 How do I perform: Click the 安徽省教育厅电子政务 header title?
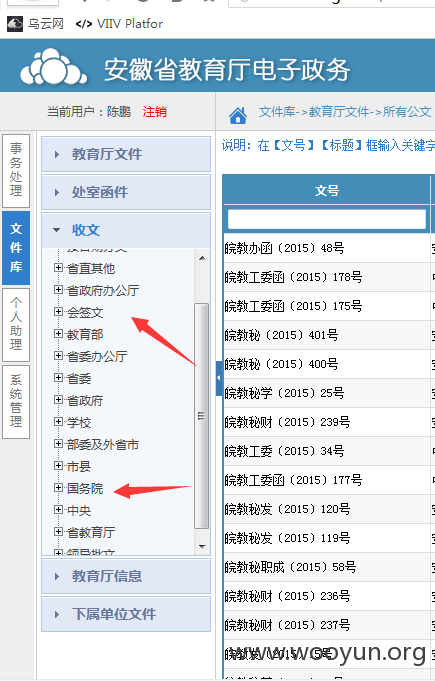(x=227, y=69)
